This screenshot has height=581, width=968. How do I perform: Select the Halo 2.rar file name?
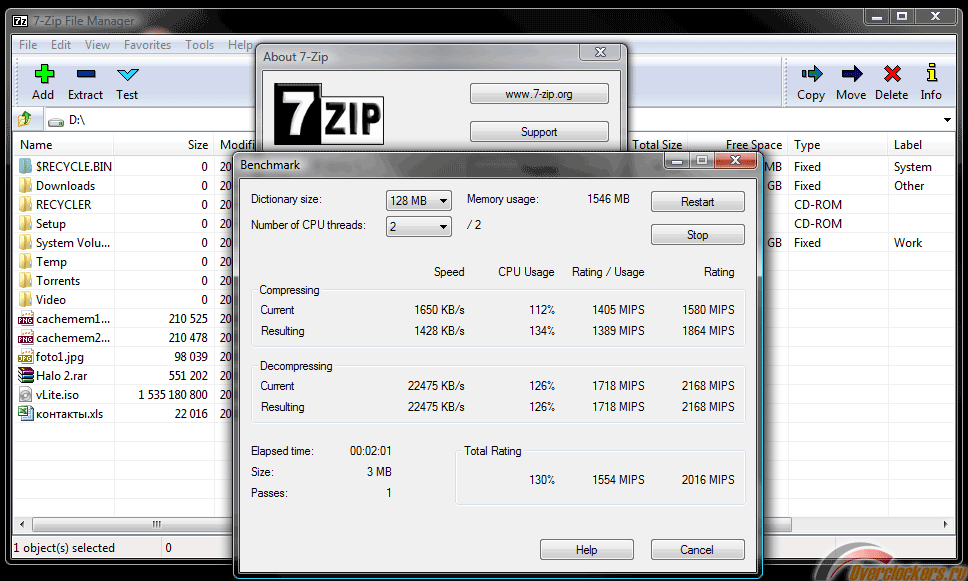(x=62, y=375)
